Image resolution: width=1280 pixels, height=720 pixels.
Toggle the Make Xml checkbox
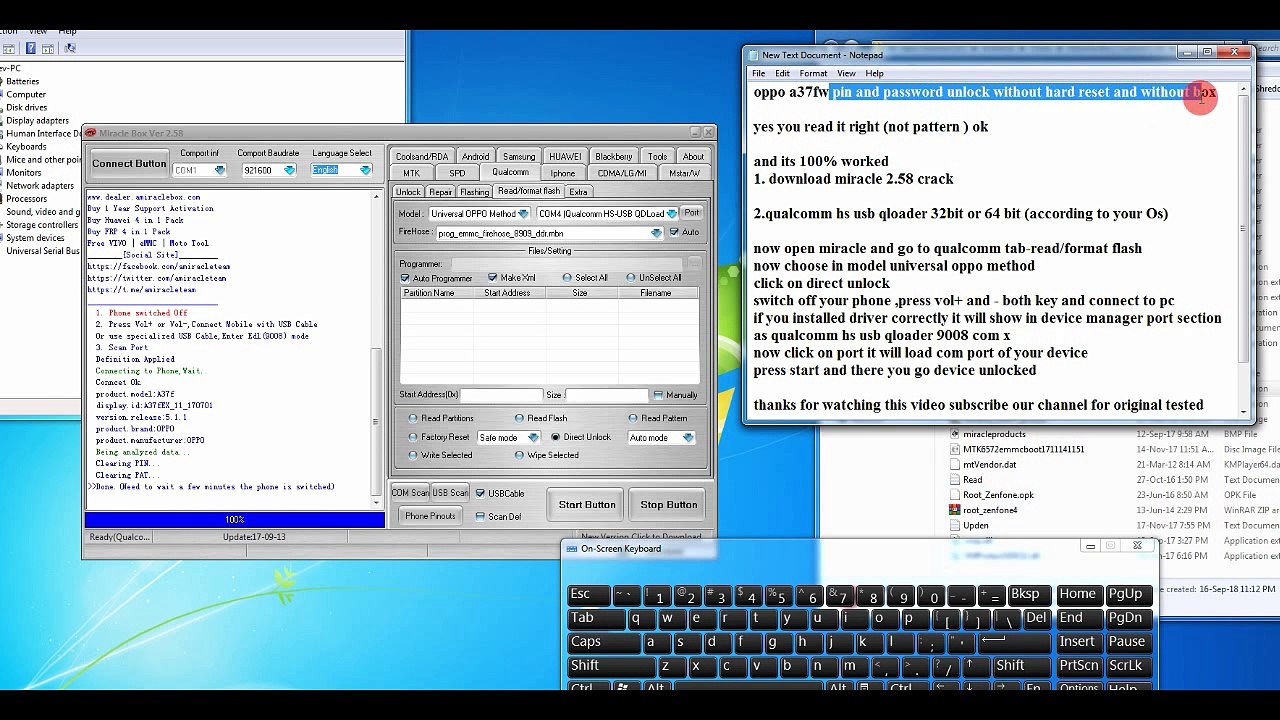coord(493,278)
